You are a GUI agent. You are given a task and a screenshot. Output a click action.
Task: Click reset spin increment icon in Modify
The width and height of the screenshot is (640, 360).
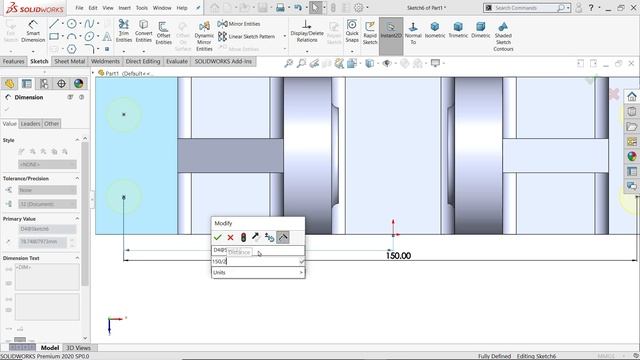pos(269,237)
